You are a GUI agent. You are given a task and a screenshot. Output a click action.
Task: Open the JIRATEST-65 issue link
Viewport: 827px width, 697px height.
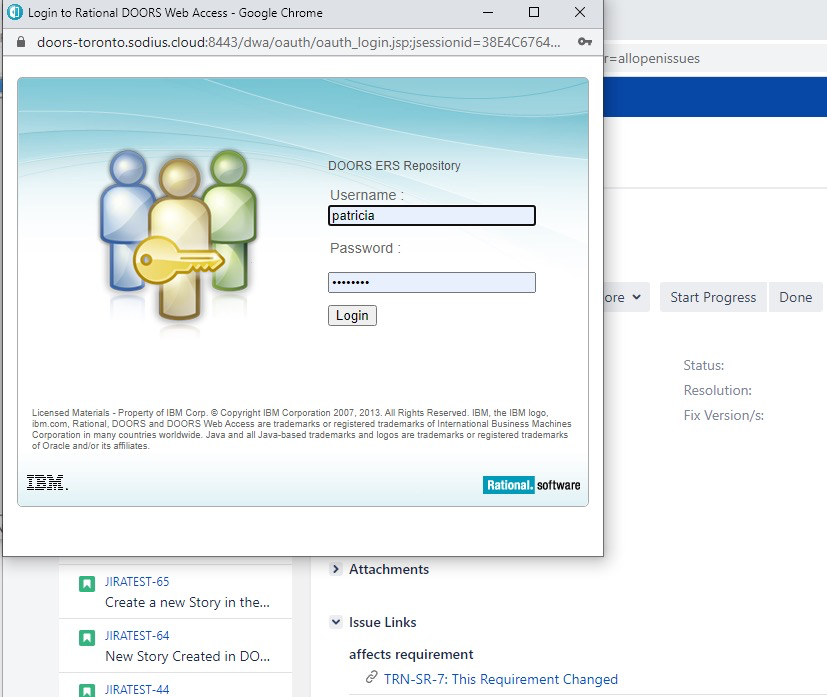click(x=137, y=582)
